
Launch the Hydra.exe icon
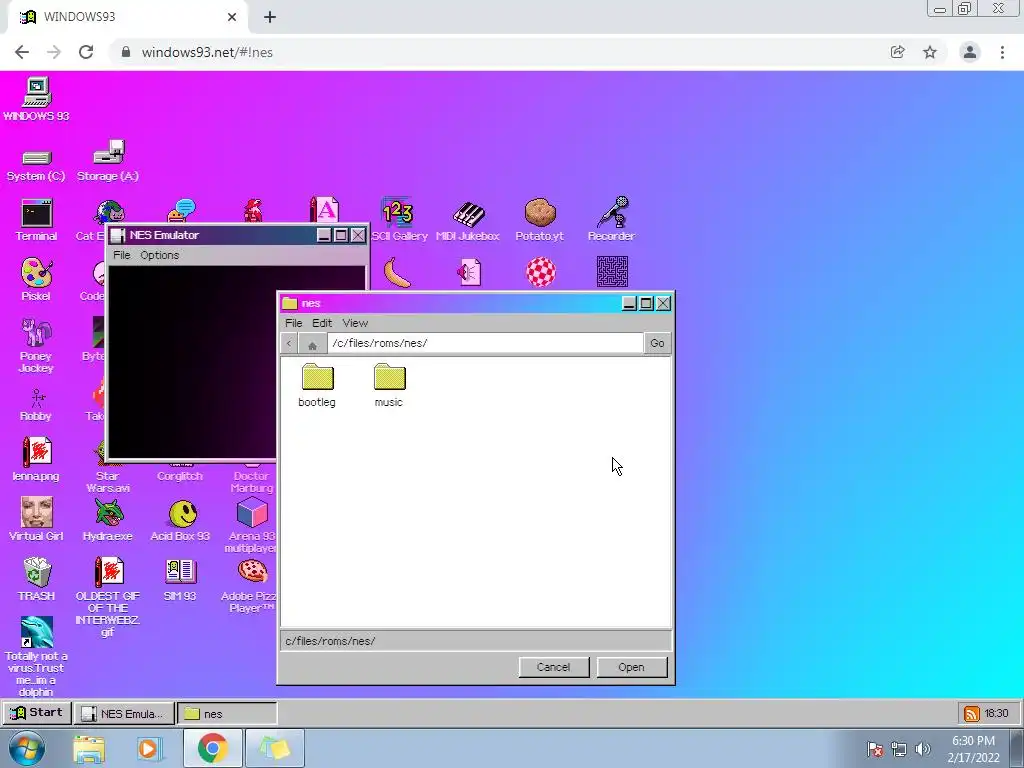(108, 519)
